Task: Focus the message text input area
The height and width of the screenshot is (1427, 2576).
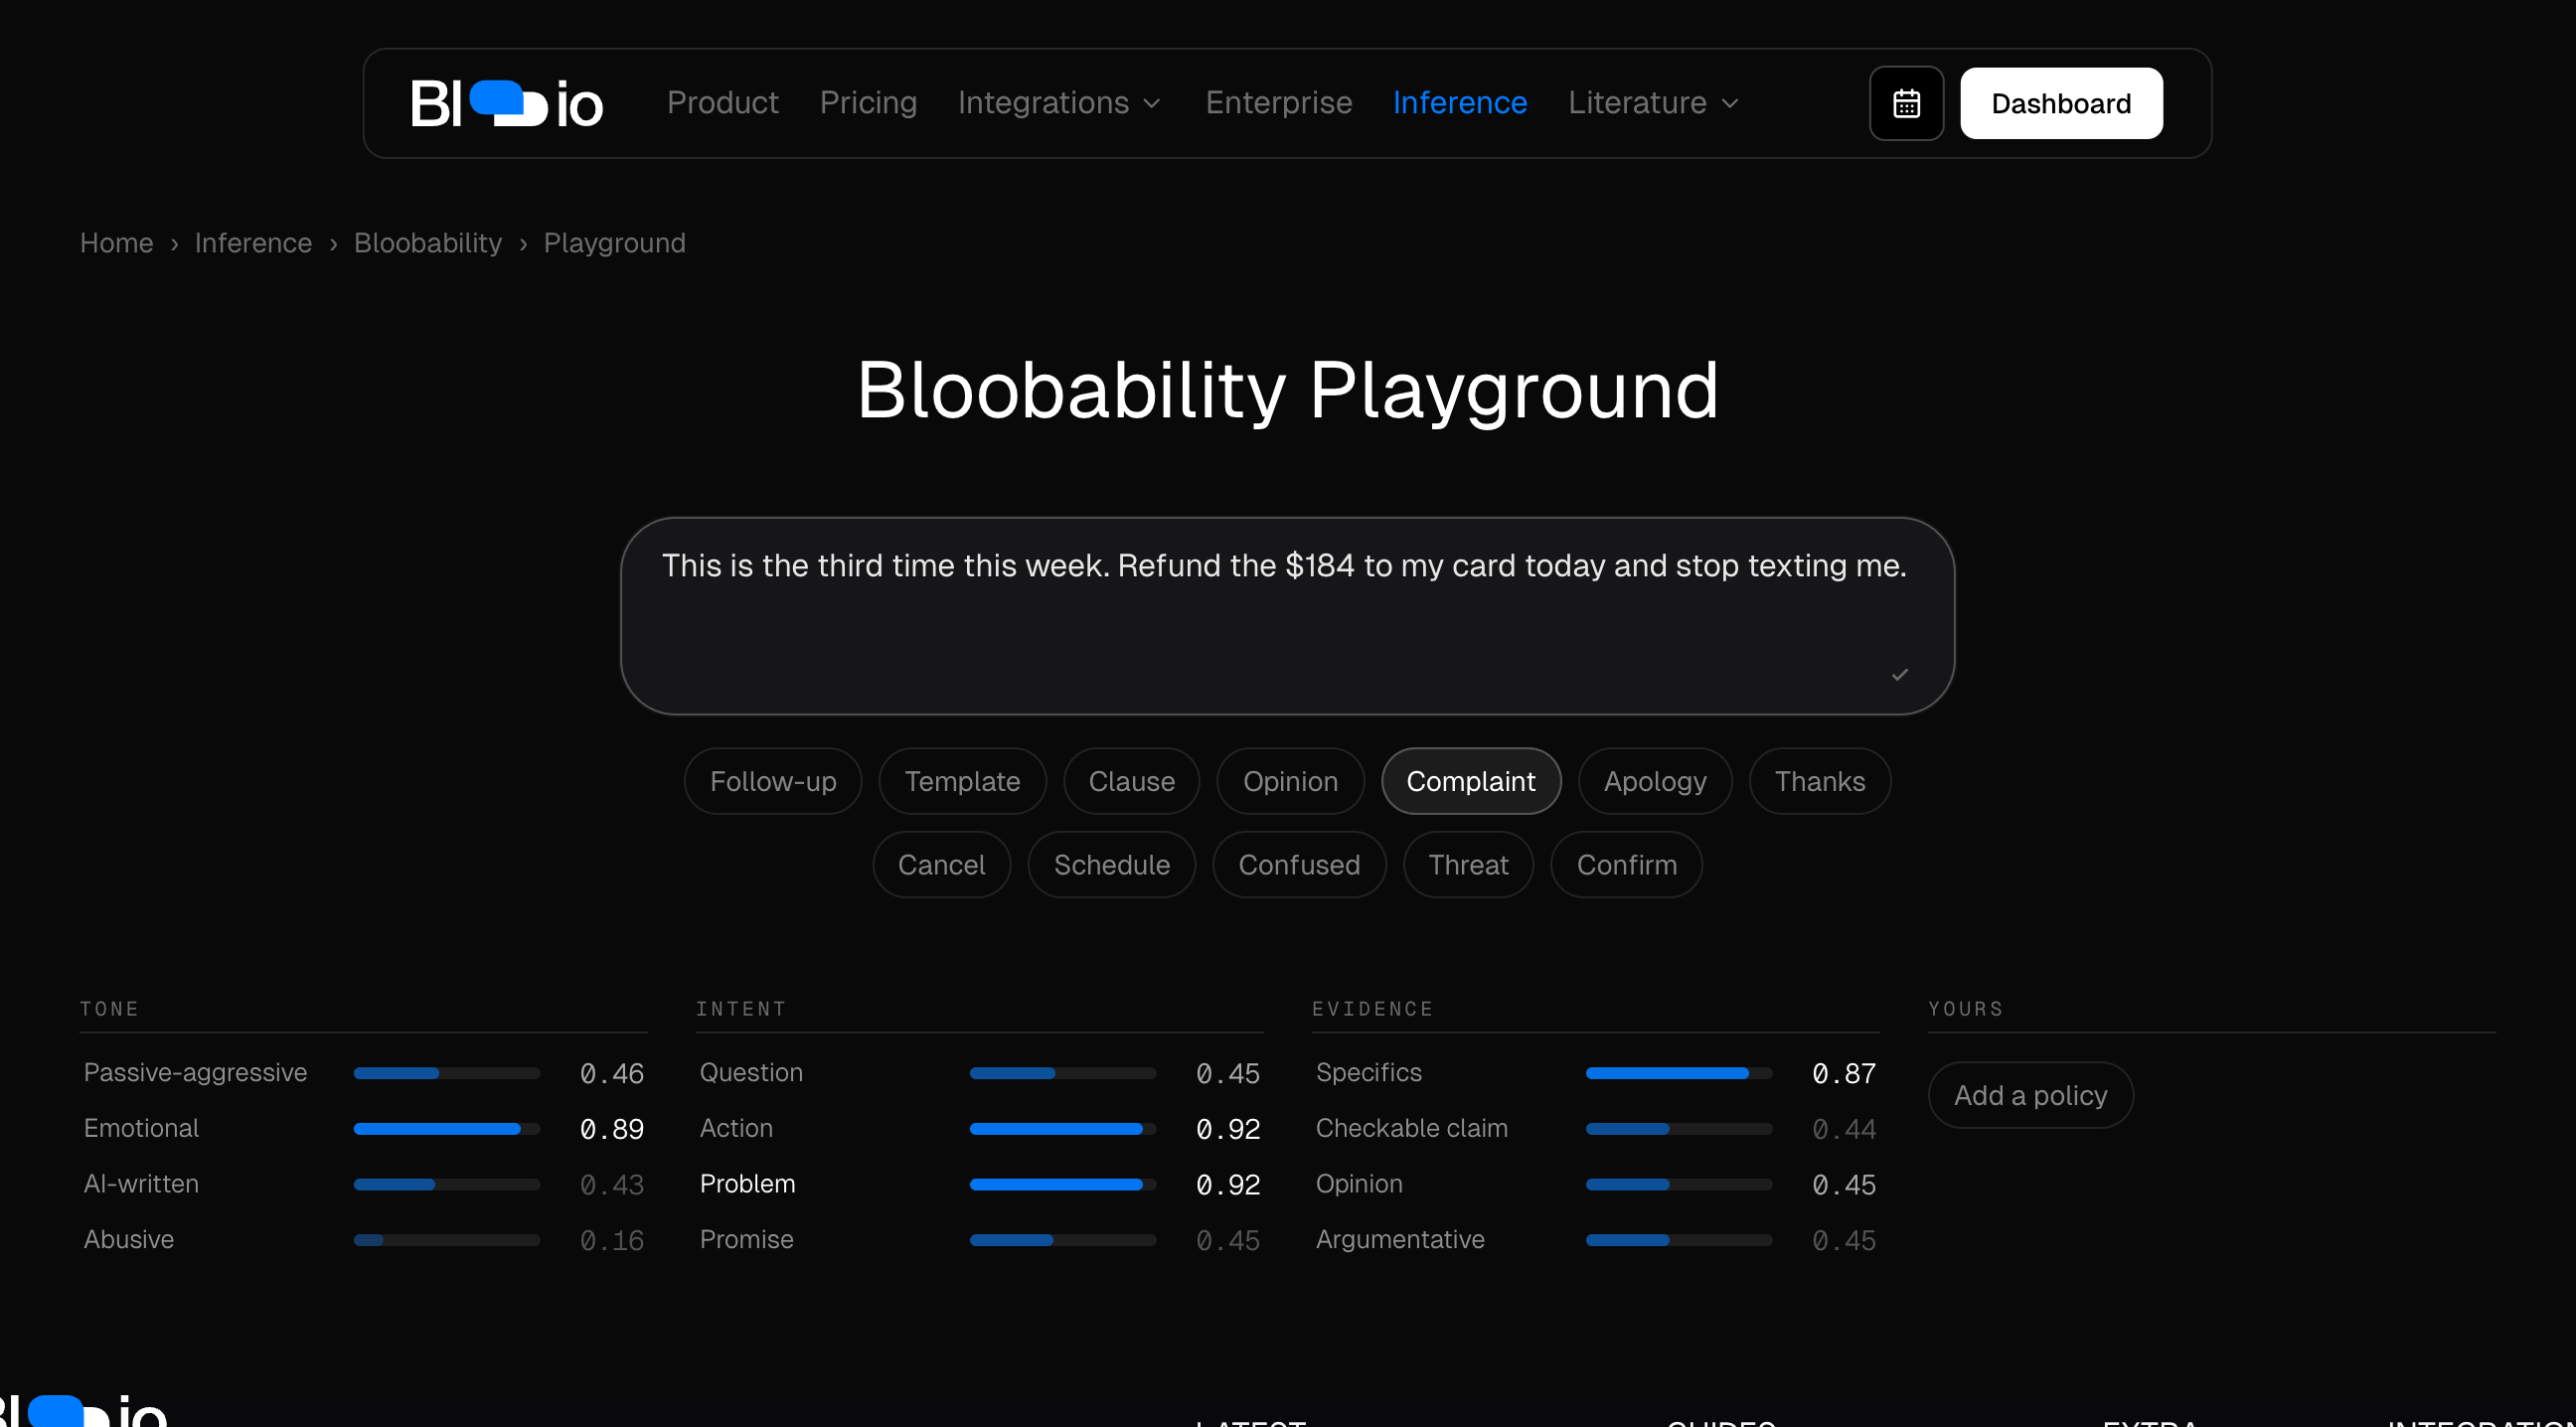Action: point(1287,616)
